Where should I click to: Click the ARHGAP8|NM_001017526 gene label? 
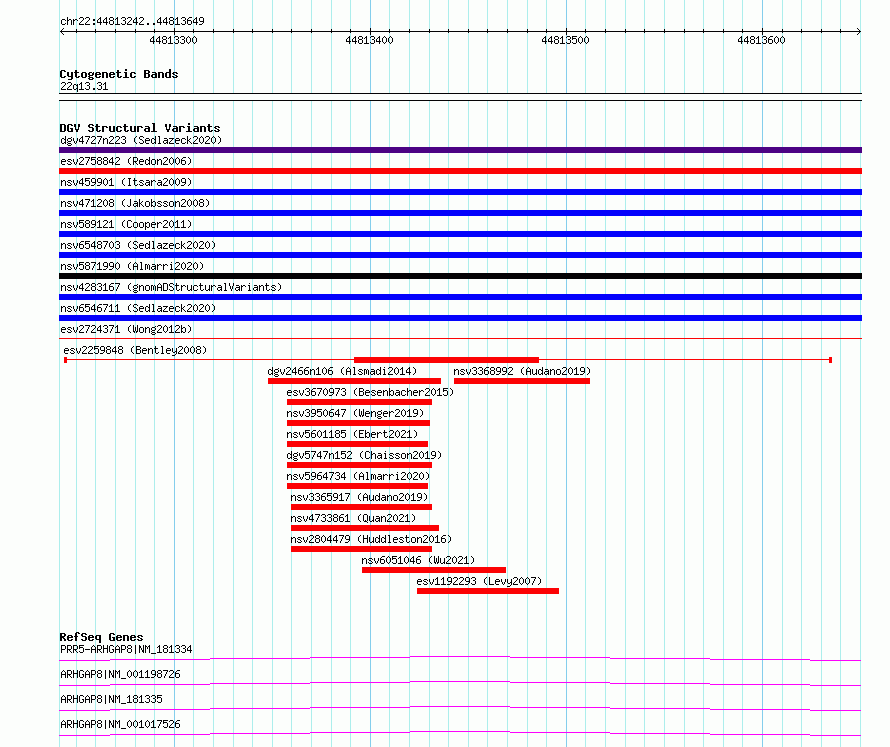tap(120, 724)
